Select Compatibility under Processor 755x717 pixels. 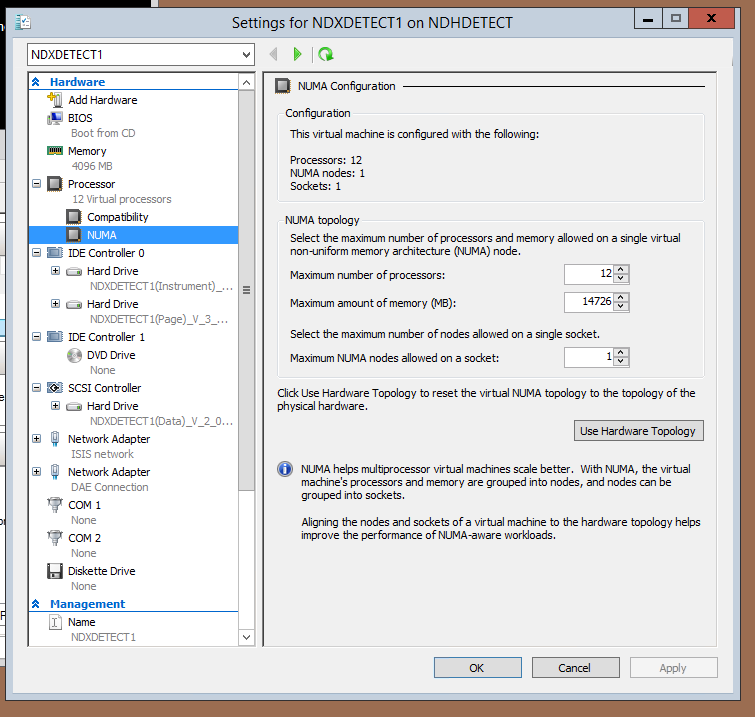point(117,217)
